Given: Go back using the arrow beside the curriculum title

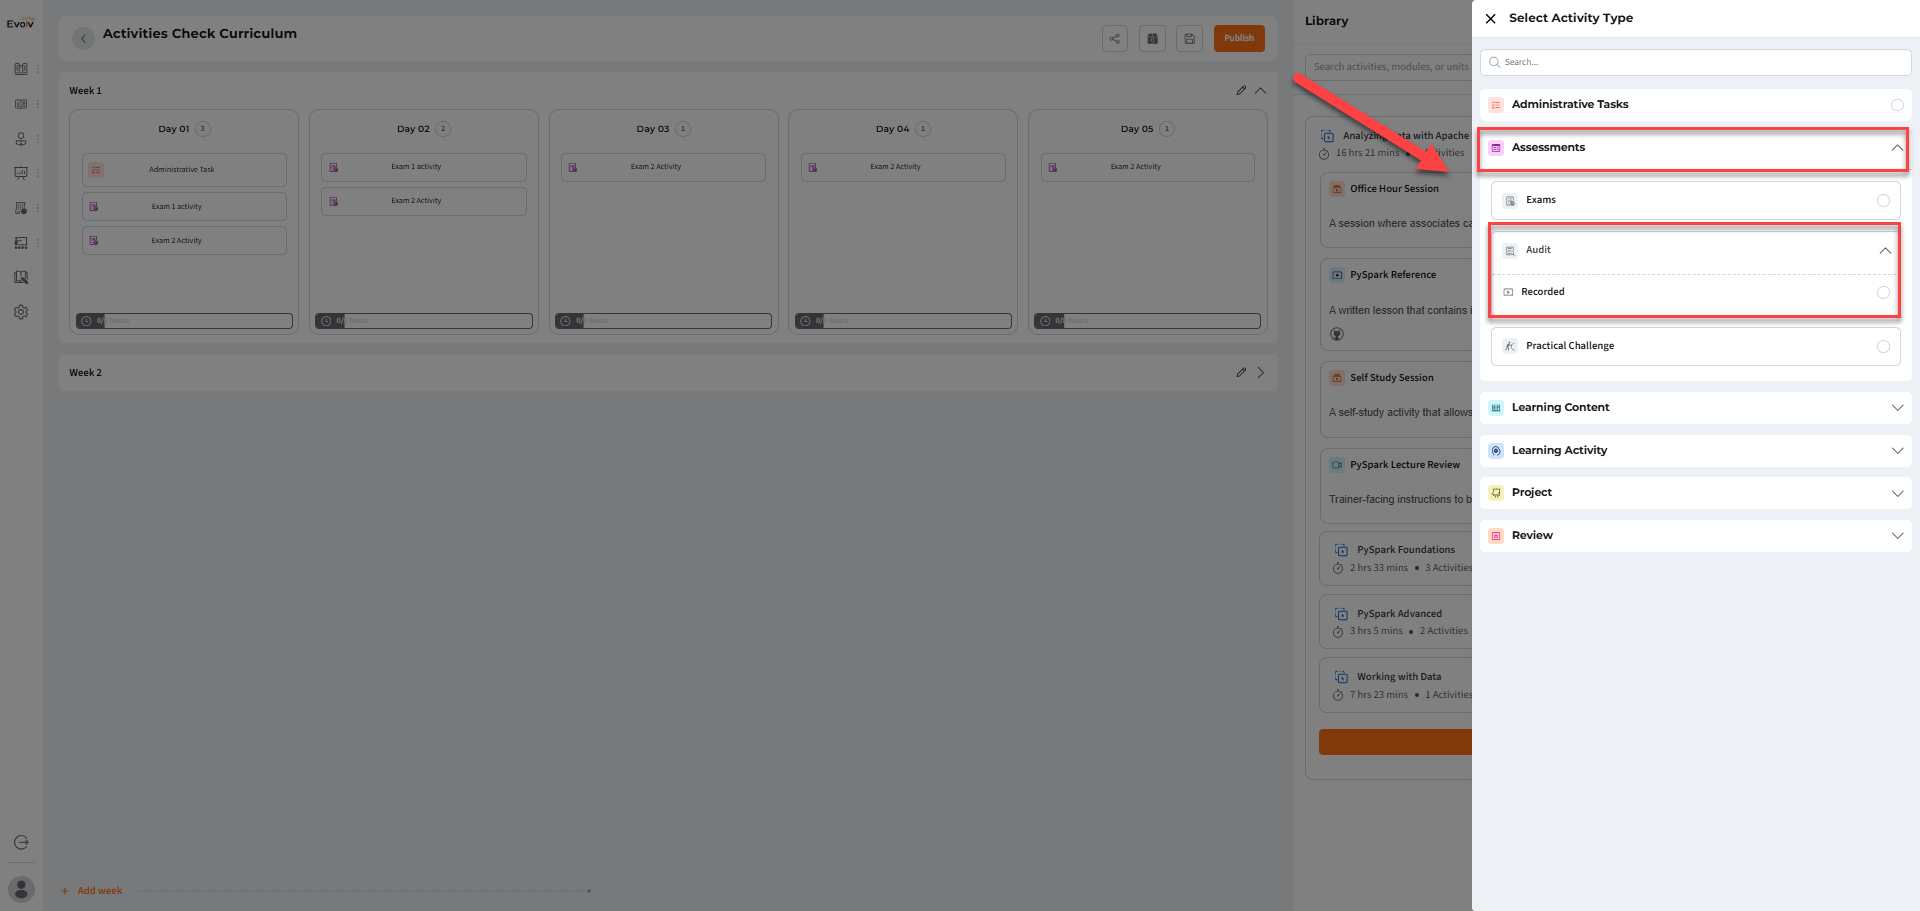Looking at the screenshot, I should (84, 38).
